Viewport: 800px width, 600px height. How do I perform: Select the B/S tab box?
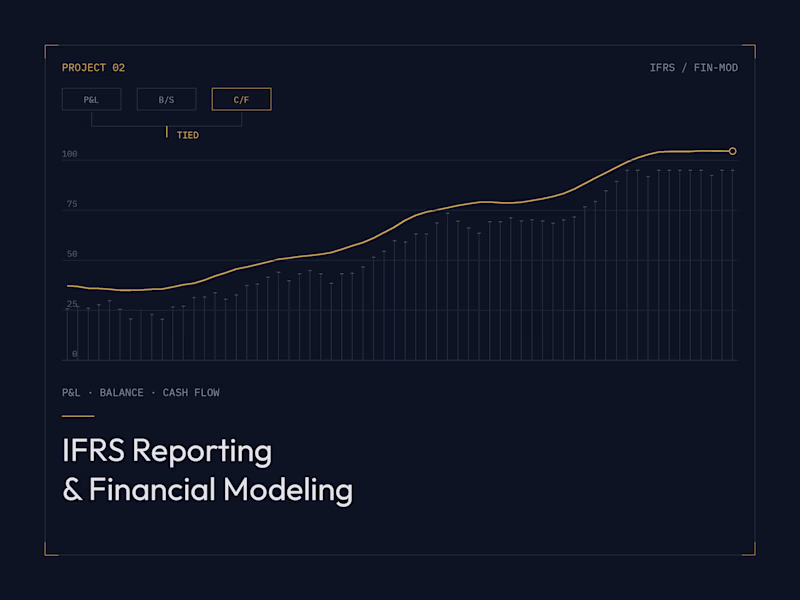166,99
